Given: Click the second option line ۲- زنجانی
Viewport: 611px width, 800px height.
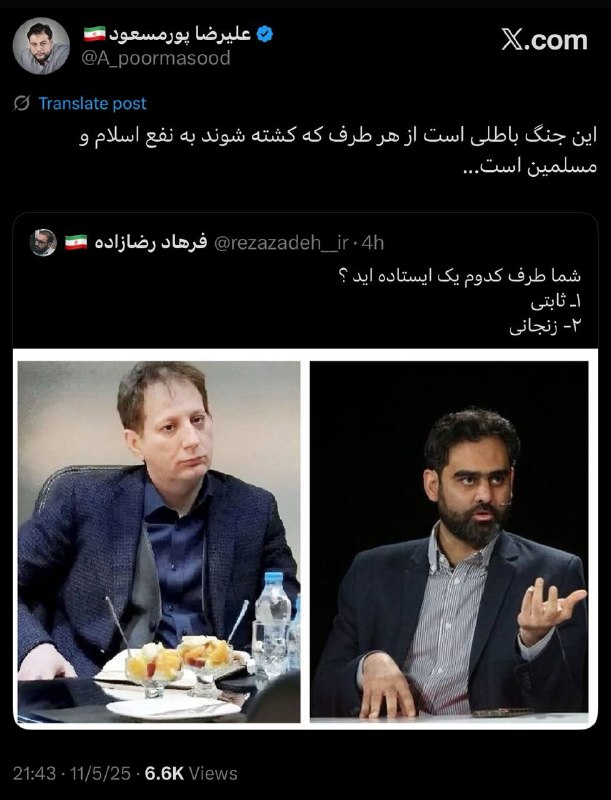Looking at the screenshot, I should tap(545, 326).
